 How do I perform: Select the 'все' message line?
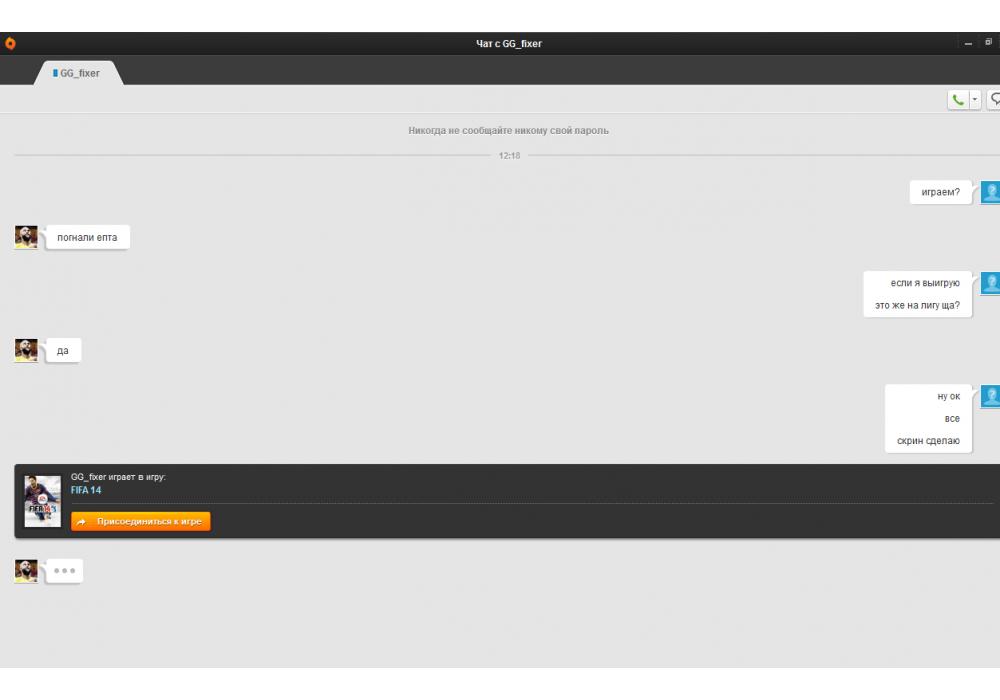pos(952,419)
